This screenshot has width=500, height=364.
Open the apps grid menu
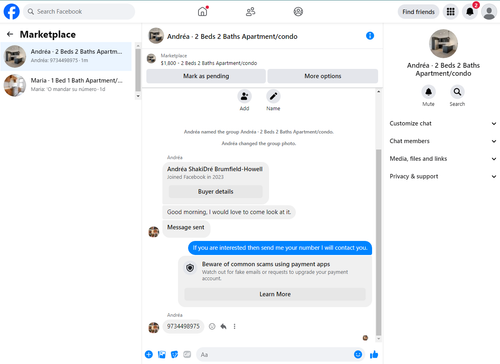click(x=451, y=12)
